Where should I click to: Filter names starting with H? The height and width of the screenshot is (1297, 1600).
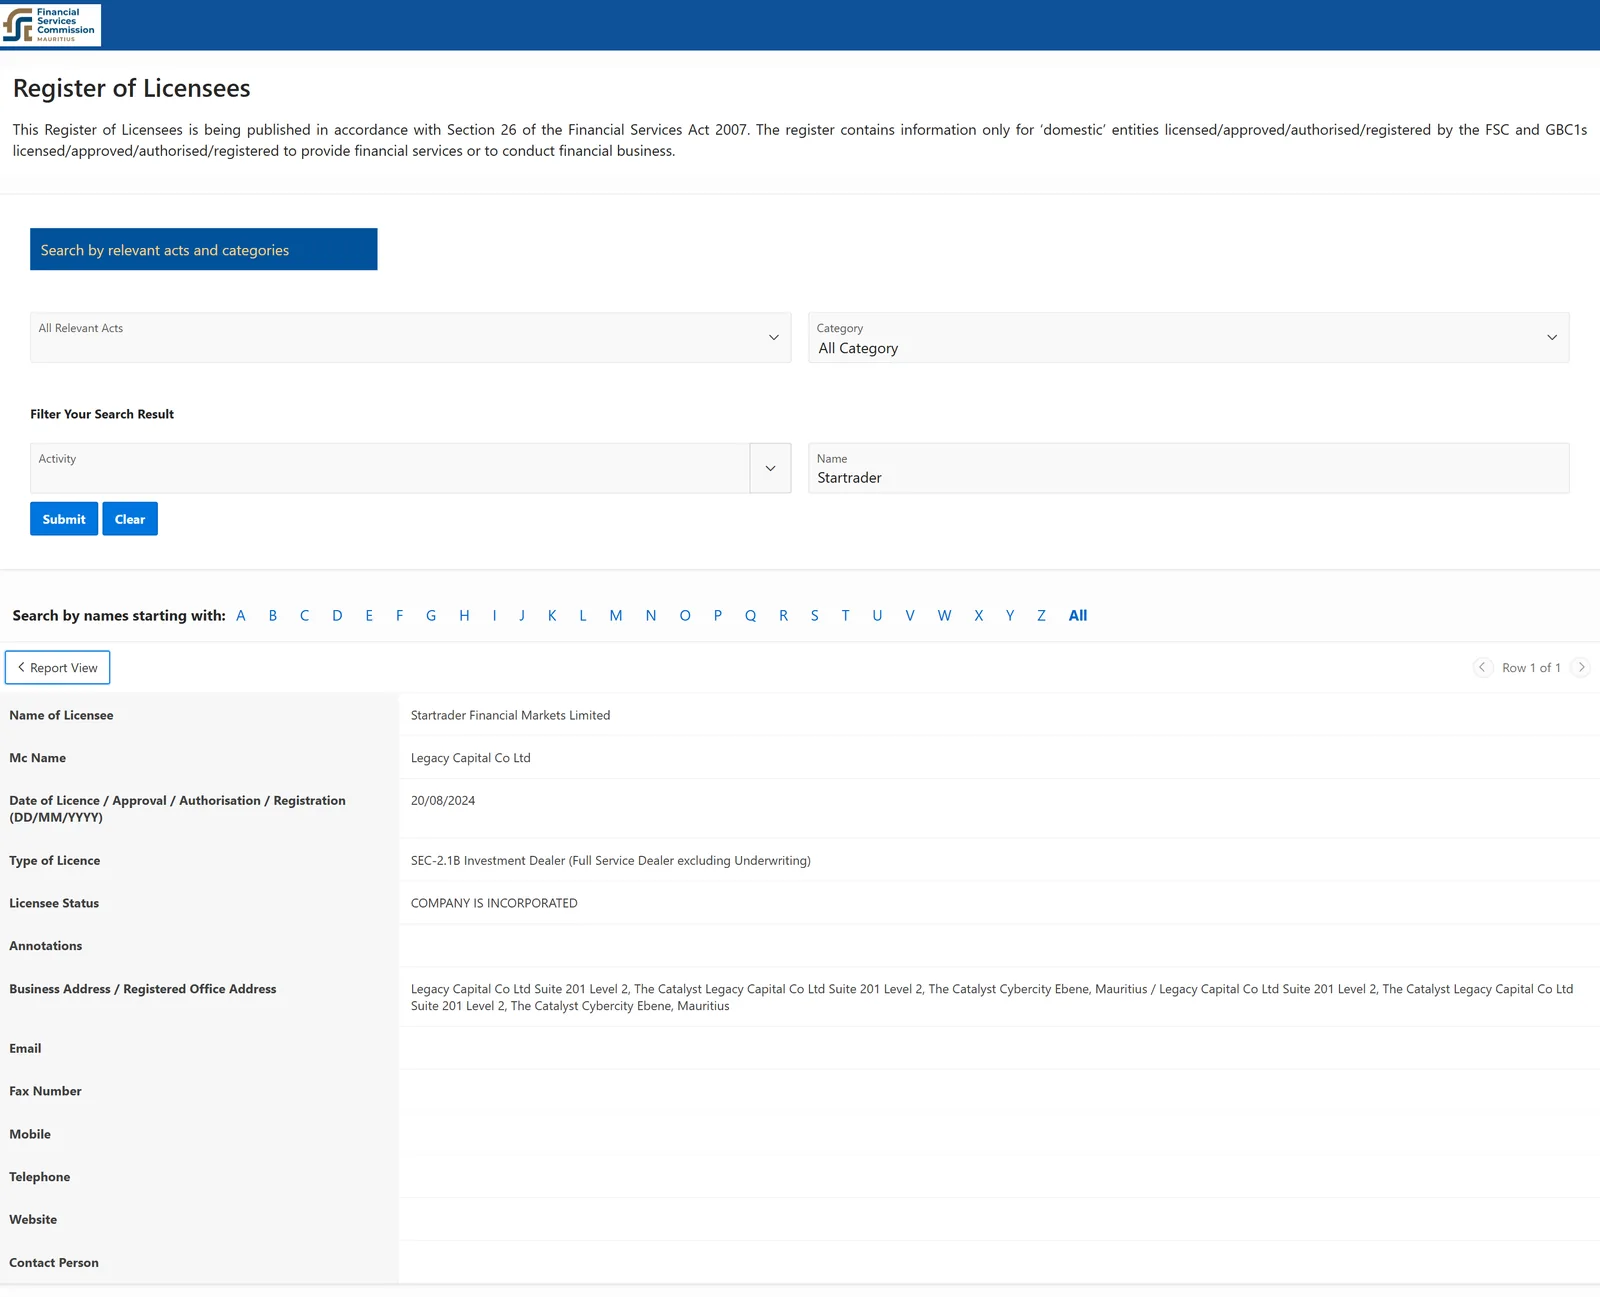[464, 616]
